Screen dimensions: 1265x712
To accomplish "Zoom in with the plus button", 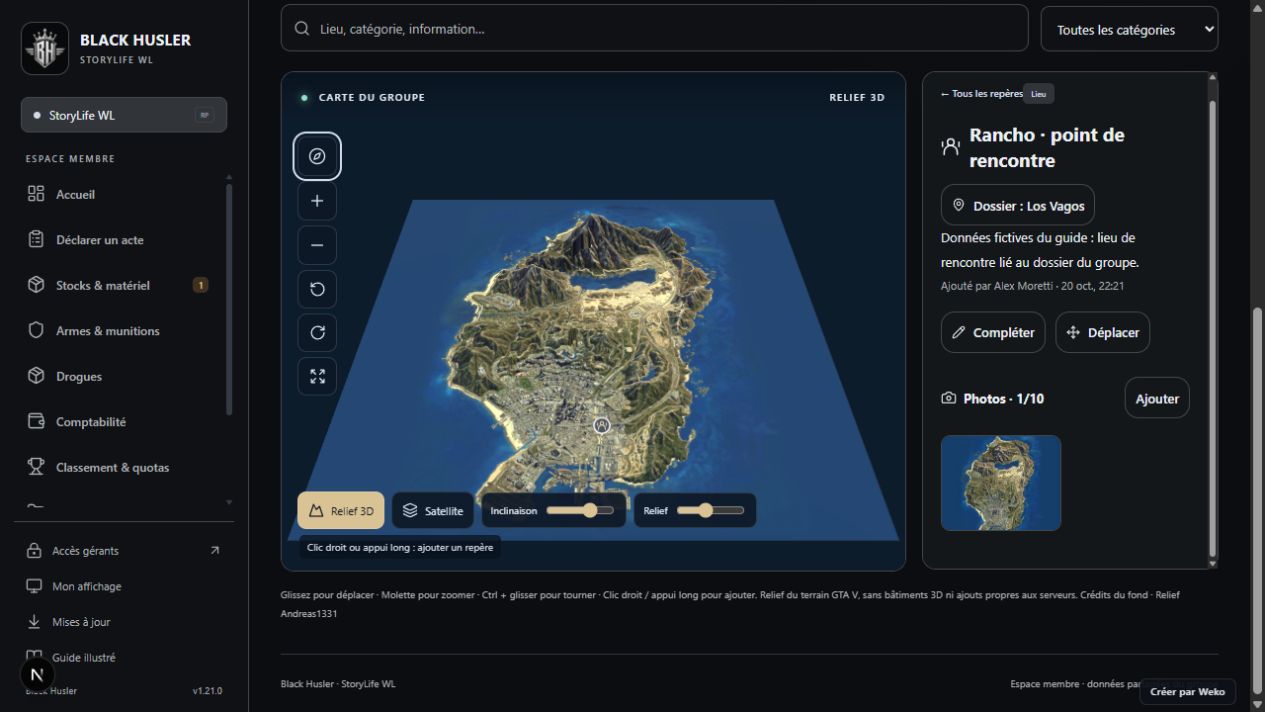I will click(317, 201).
